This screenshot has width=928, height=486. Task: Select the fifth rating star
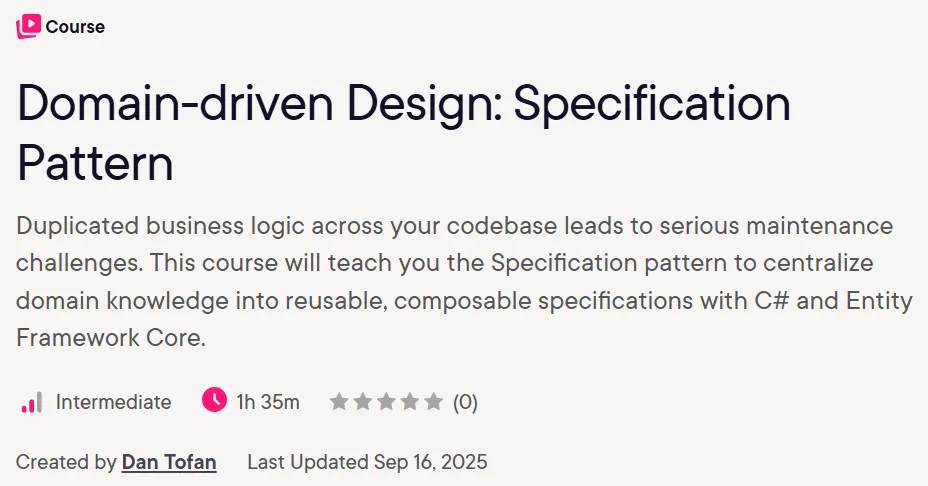click(434, 401)
